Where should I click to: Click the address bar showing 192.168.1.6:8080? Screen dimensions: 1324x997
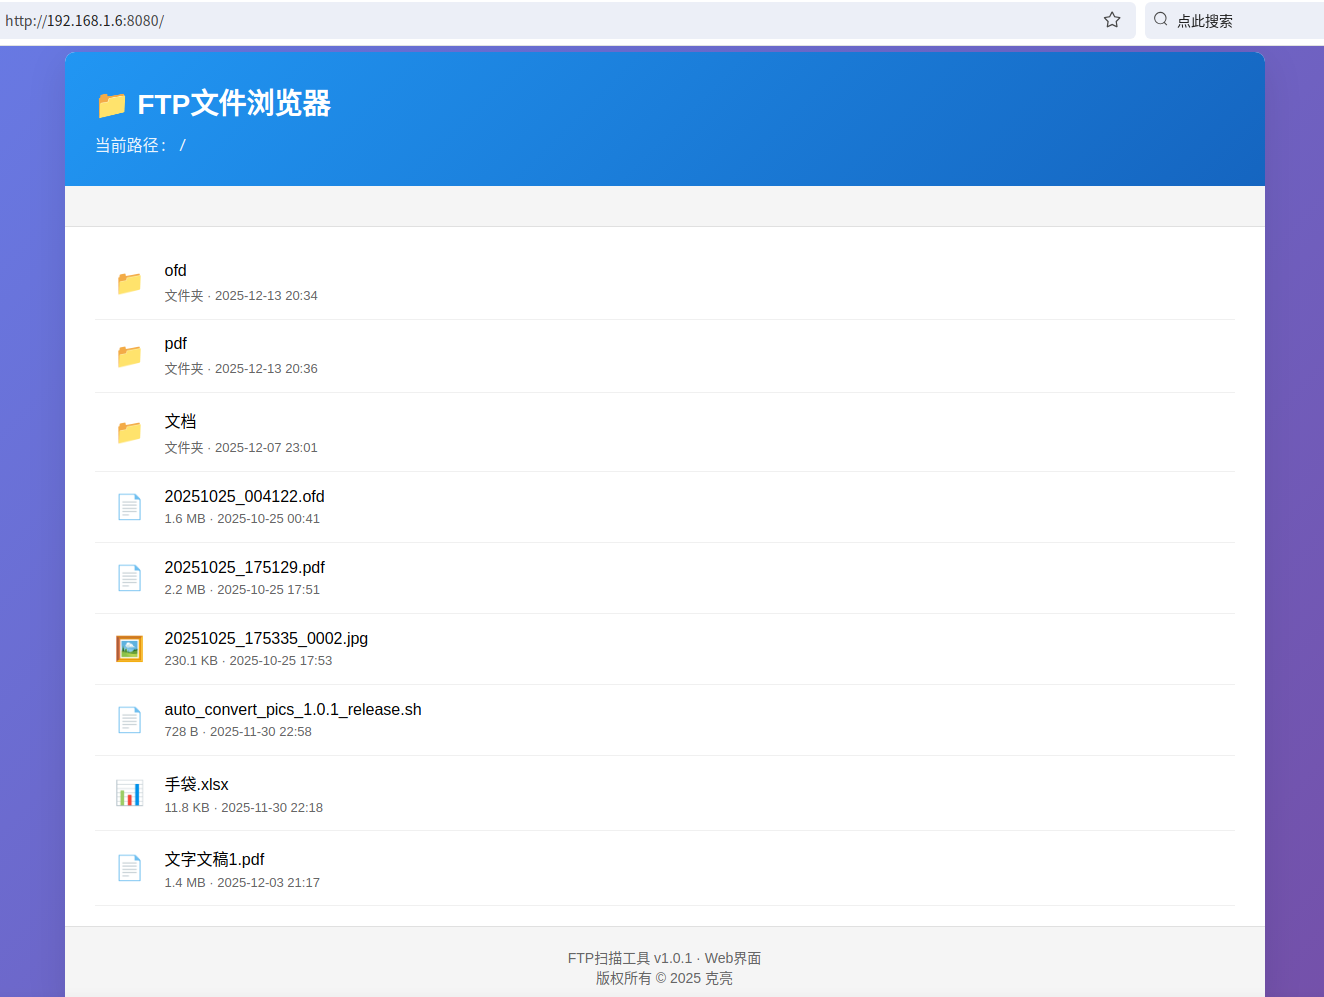tap(568, 20)
